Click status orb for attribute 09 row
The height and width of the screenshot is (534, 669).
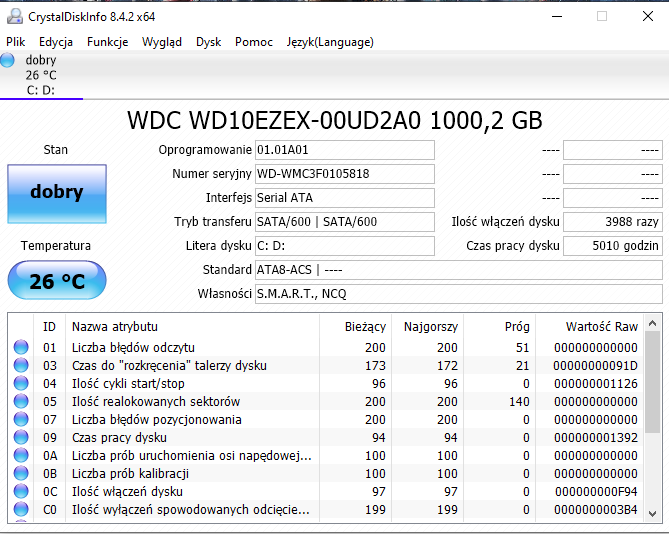(x=21, y=437)
